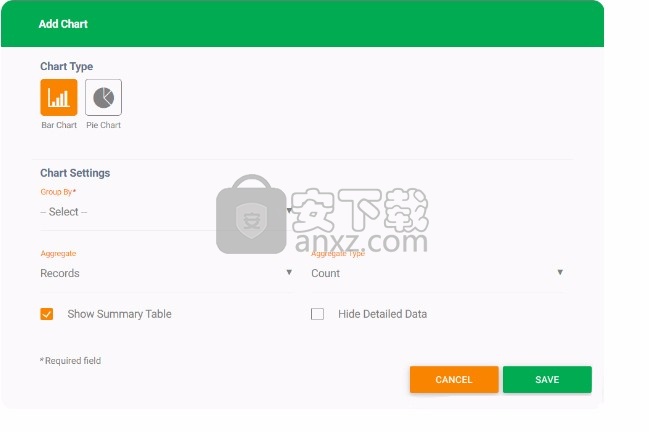Click the 'Pie Chart' text label

click(103, 125)
